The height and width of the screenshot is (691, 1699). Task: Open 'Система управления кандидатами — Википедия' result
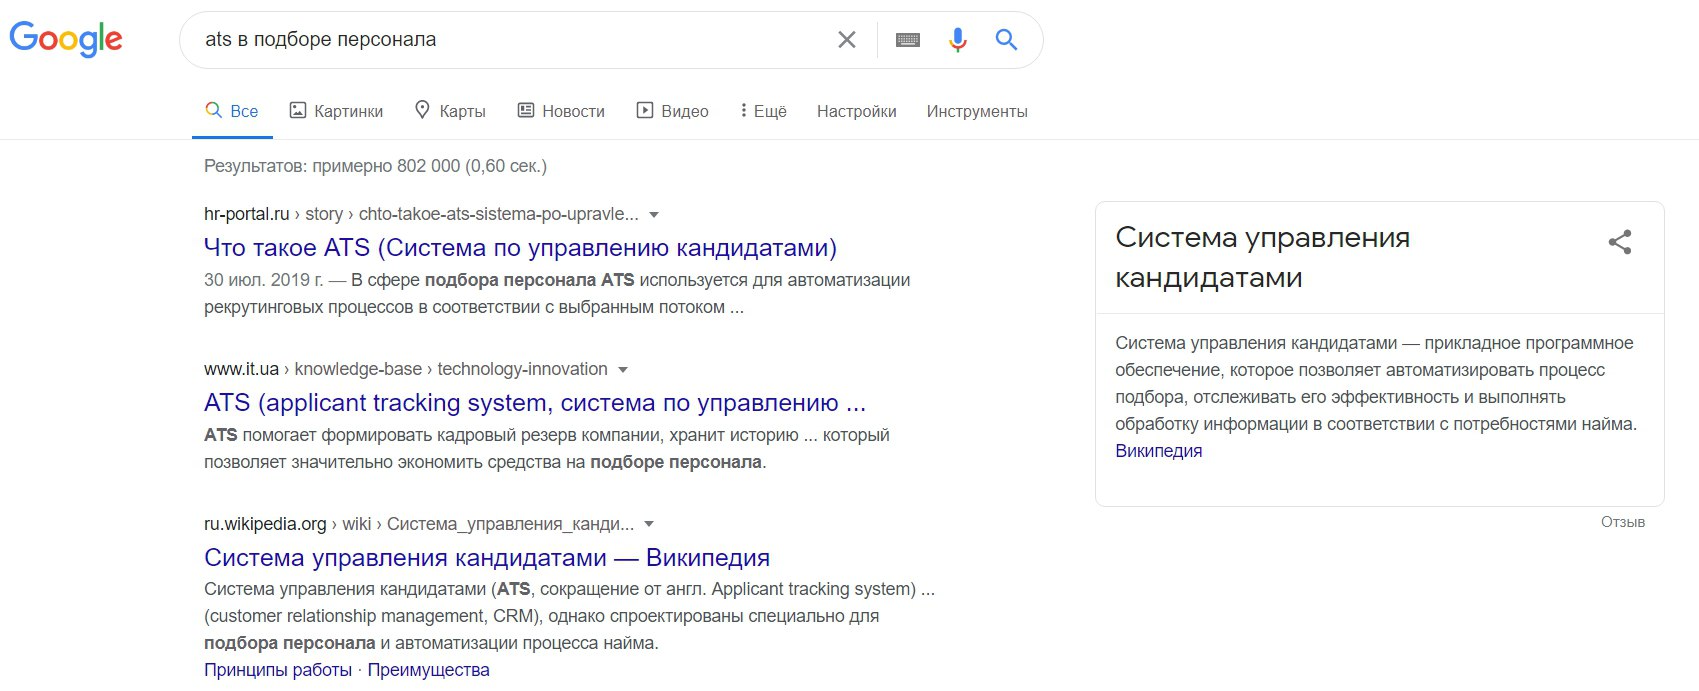(x=487, y=557)
